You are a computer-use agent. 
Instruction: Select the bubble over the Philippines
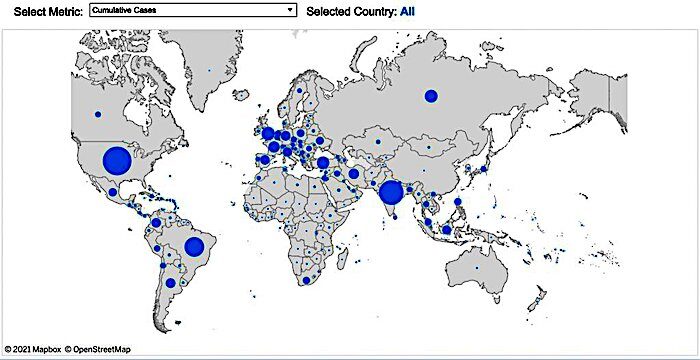(458, 201)
